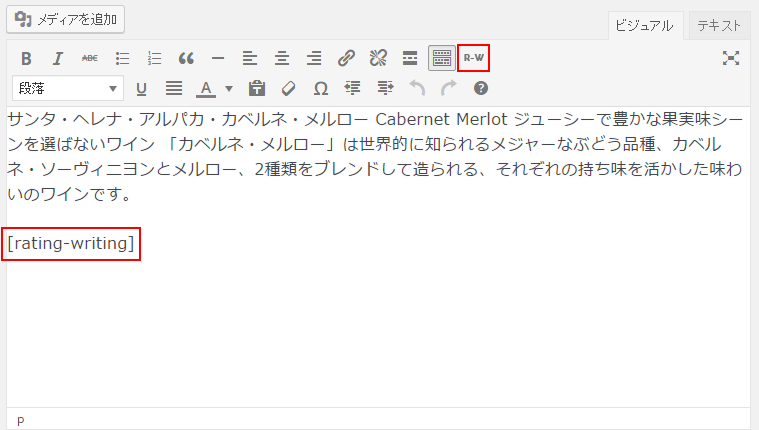
Task: Insert a horizontal line
Action: pos(218,59)
